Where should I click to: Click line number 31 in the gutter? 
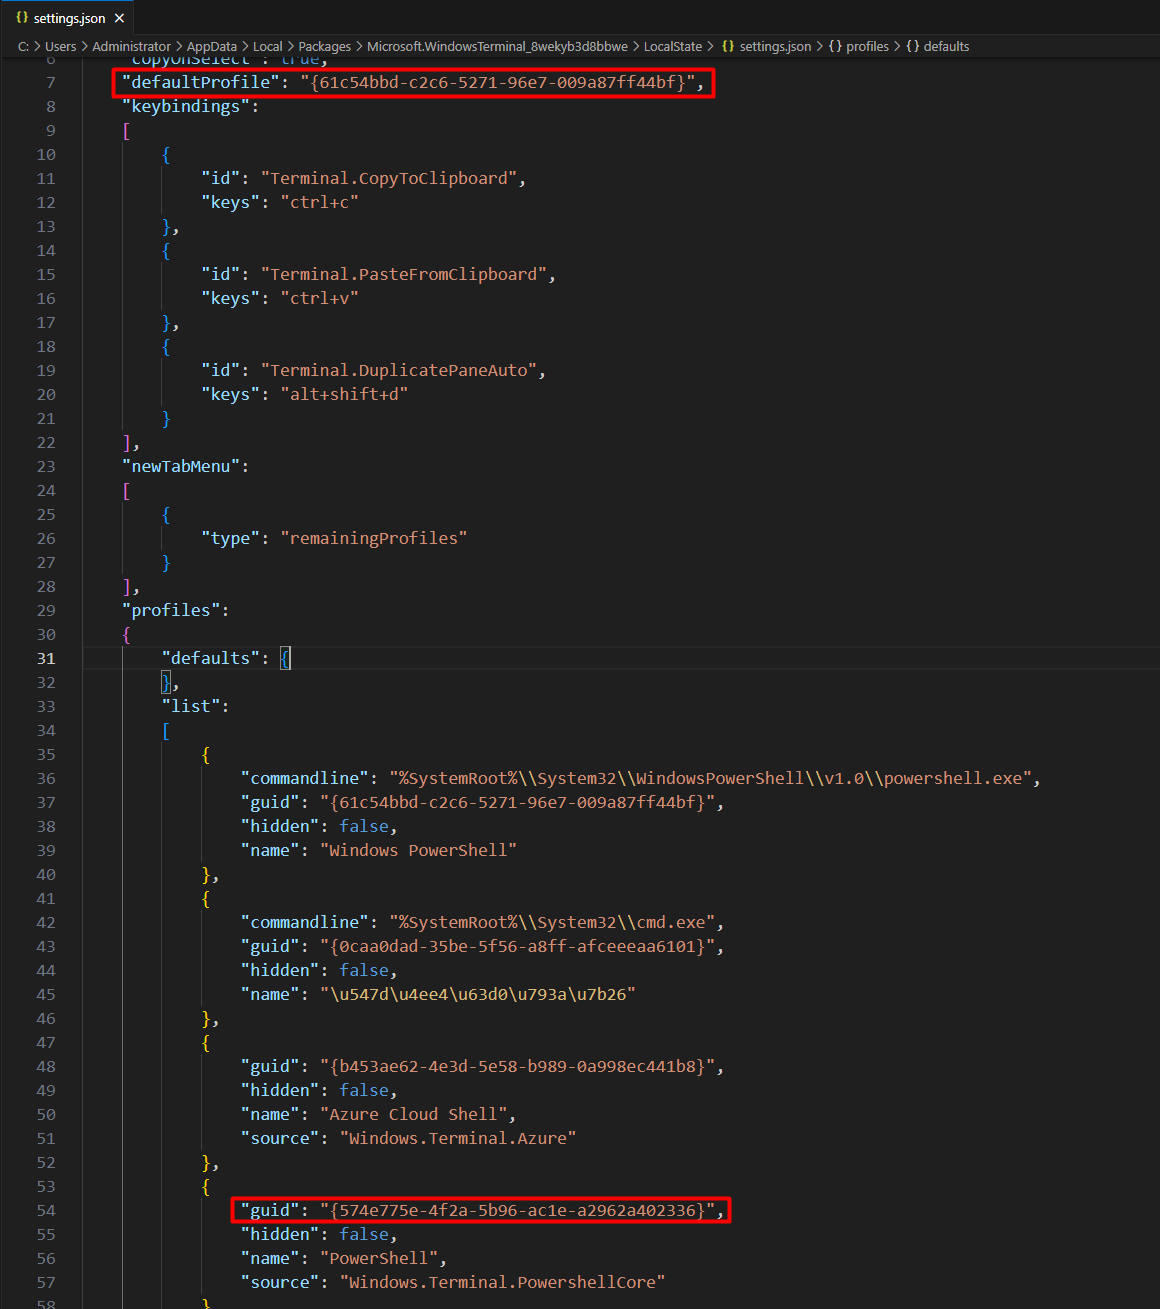click(46, 658)
